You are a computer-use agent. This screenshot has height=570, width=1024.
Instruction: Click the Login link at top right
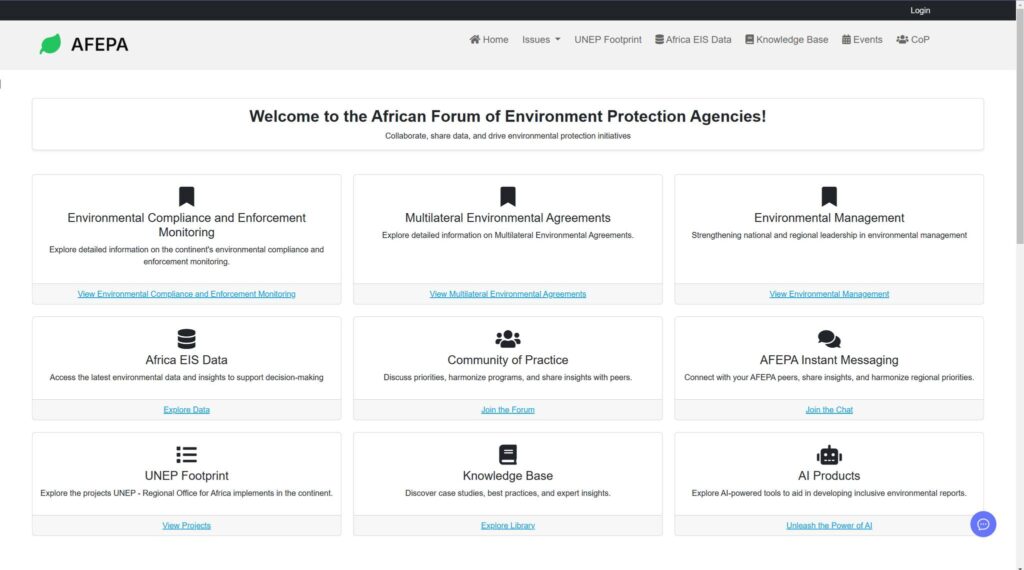coord(920,10)
